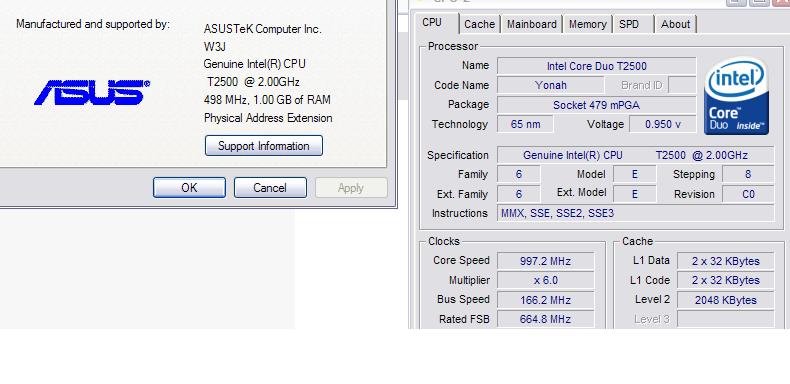Click the disabled Apply button
Image resolution: width=790 pixels, height=384 pixels.
pyautogui.click(x=351, y=187)
